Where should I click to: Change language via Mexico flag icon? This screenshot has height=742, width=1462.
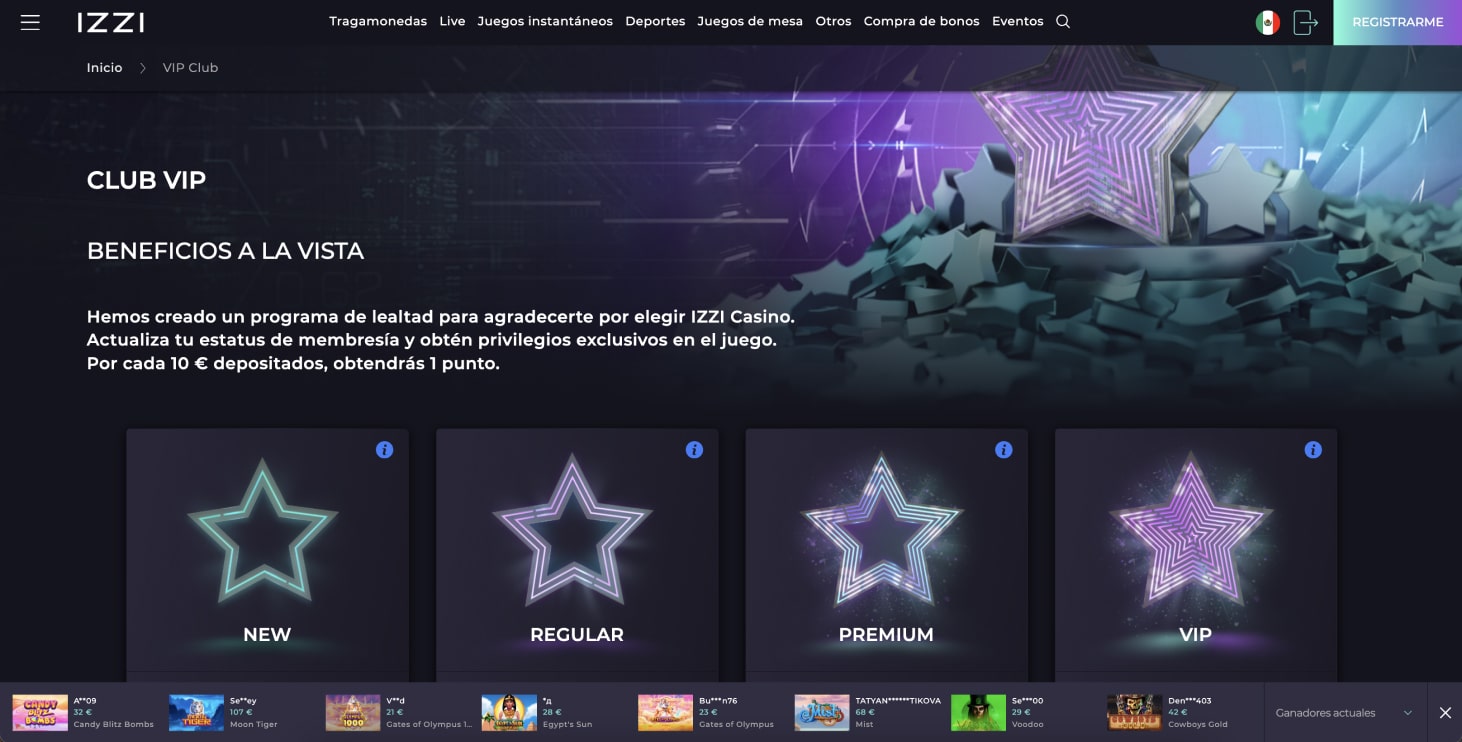tap(1267, 22)
